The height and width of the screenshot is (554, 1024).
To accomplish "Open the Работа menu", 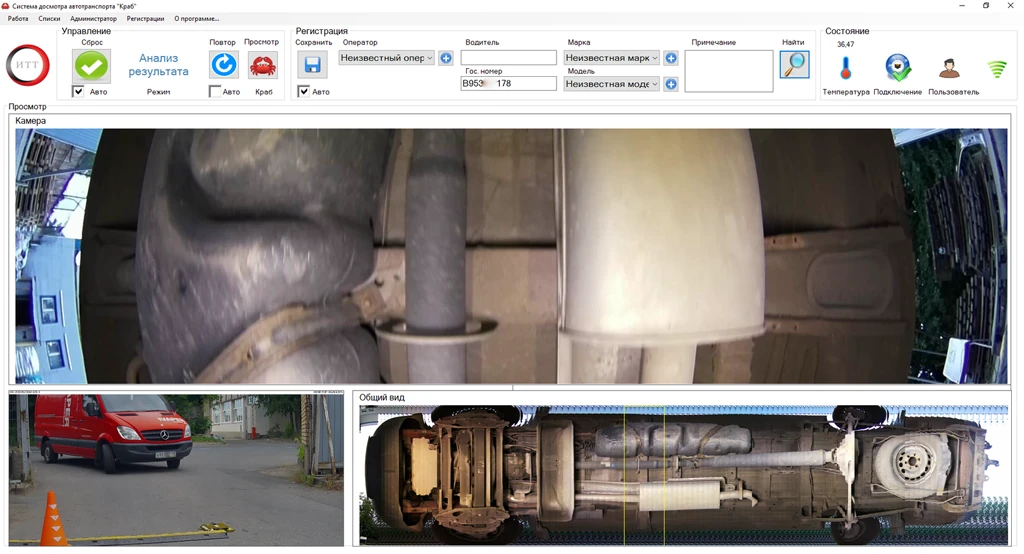I will click(x=18, y=19).
